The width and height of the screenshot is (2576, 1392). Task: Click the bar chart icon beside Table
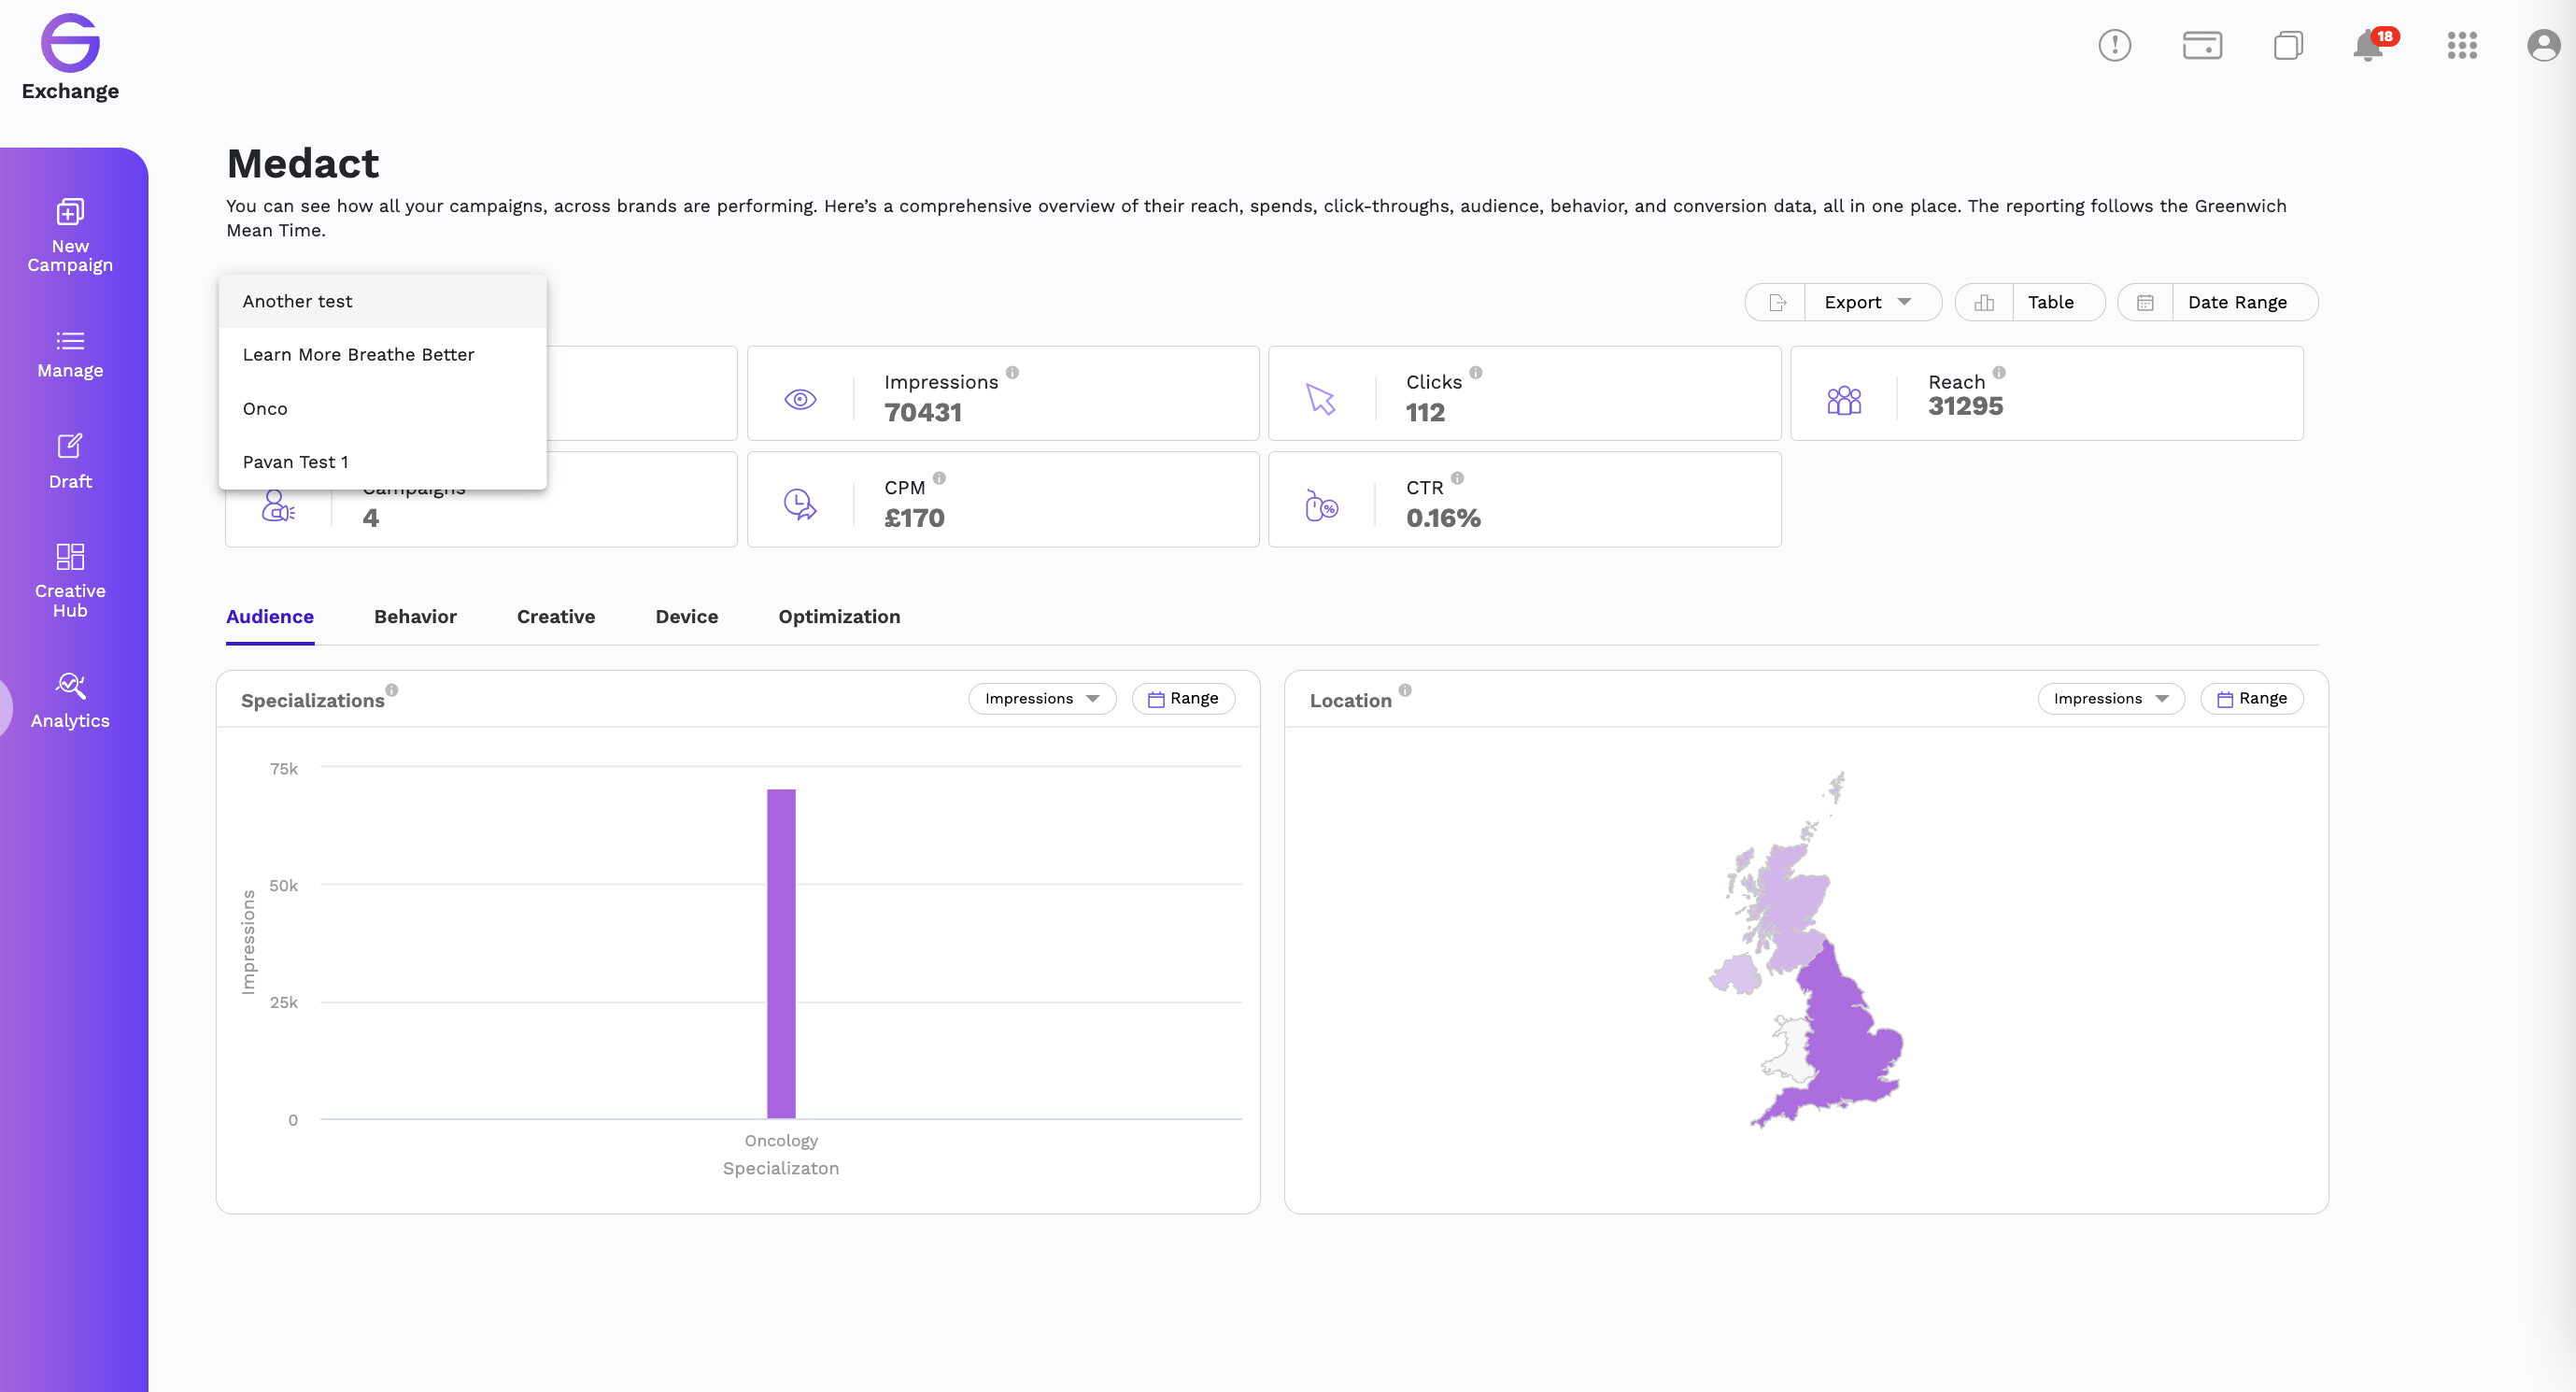[1984, 303]
